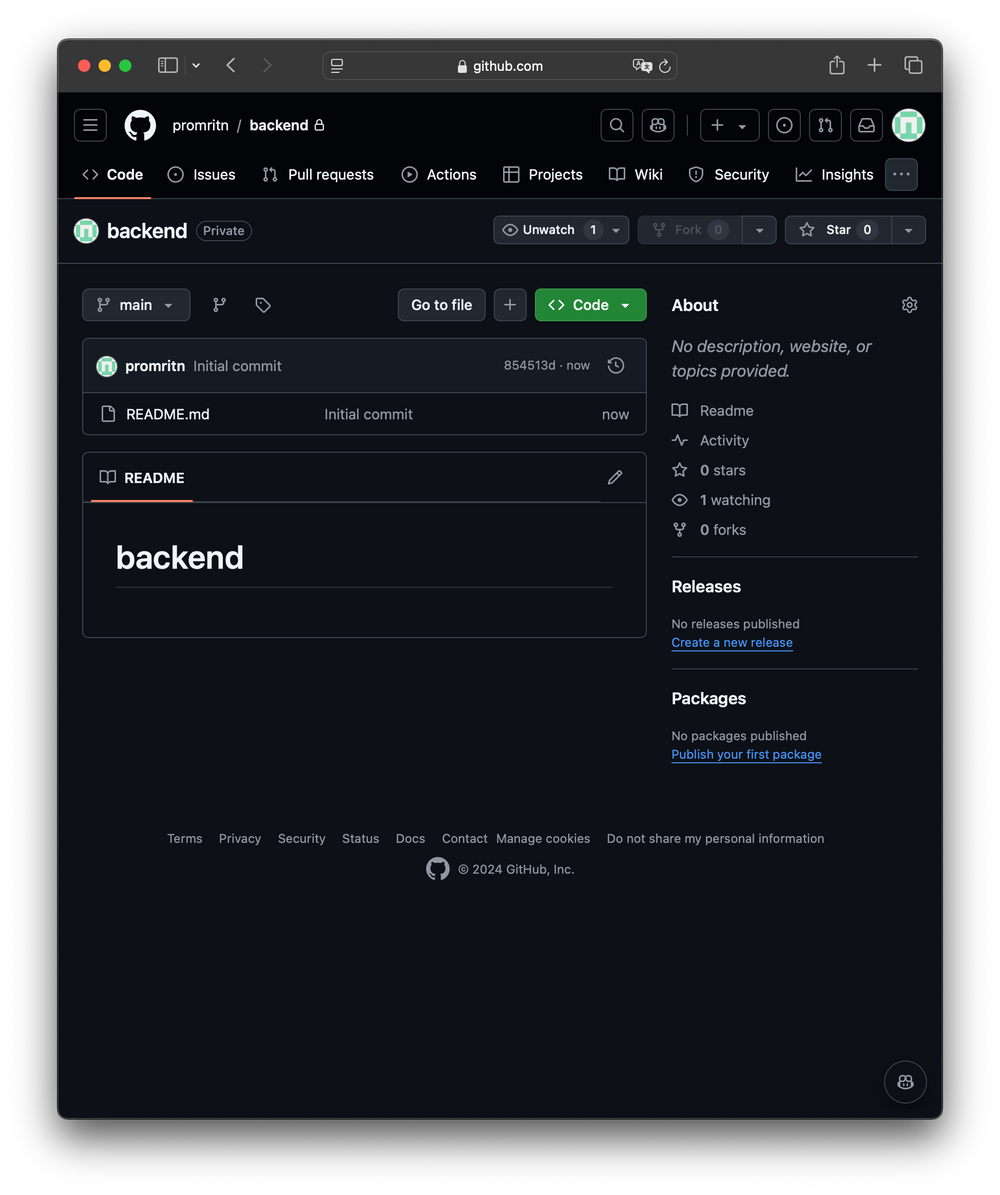1000x1195 pixels.
Task: Reload the page in Safari
Action: 665,66
